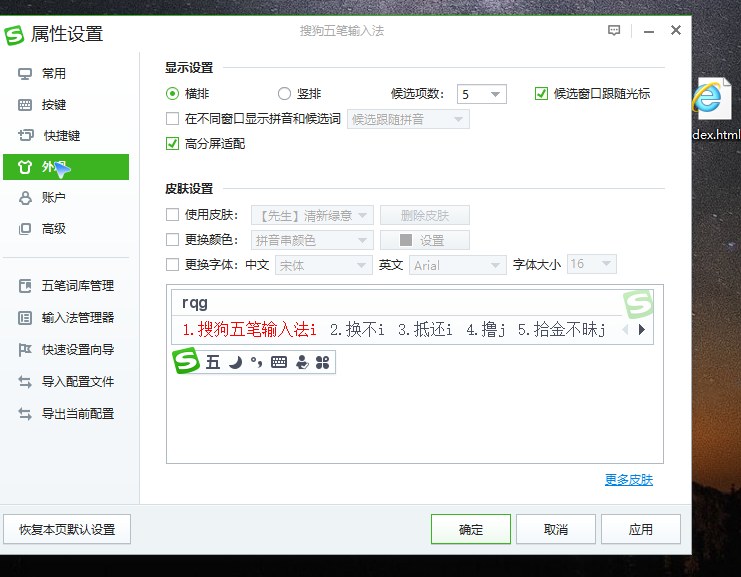Enable the 使用皮肤 checkbox

tap(172, 215)
